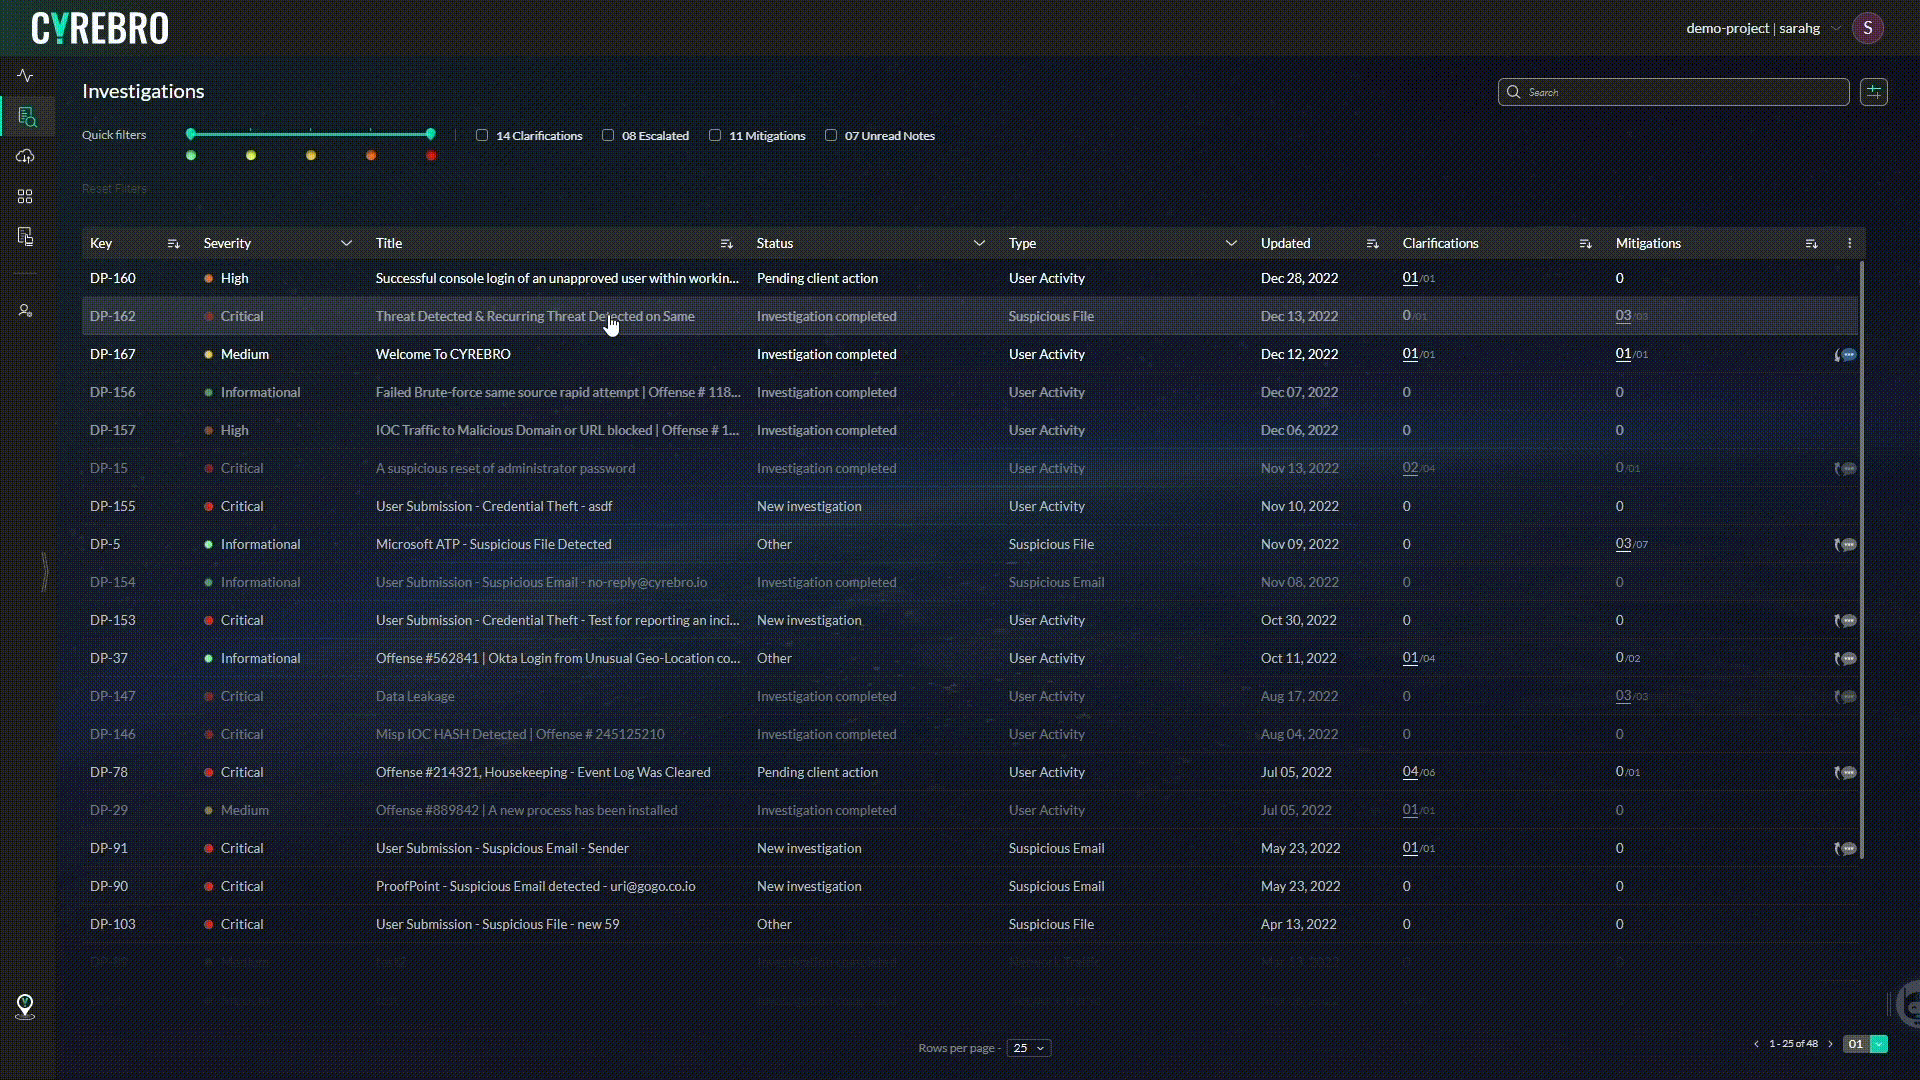Expand the Status column filter dropdown
The image size is (1920, 1080).
(x=979, y=243)
